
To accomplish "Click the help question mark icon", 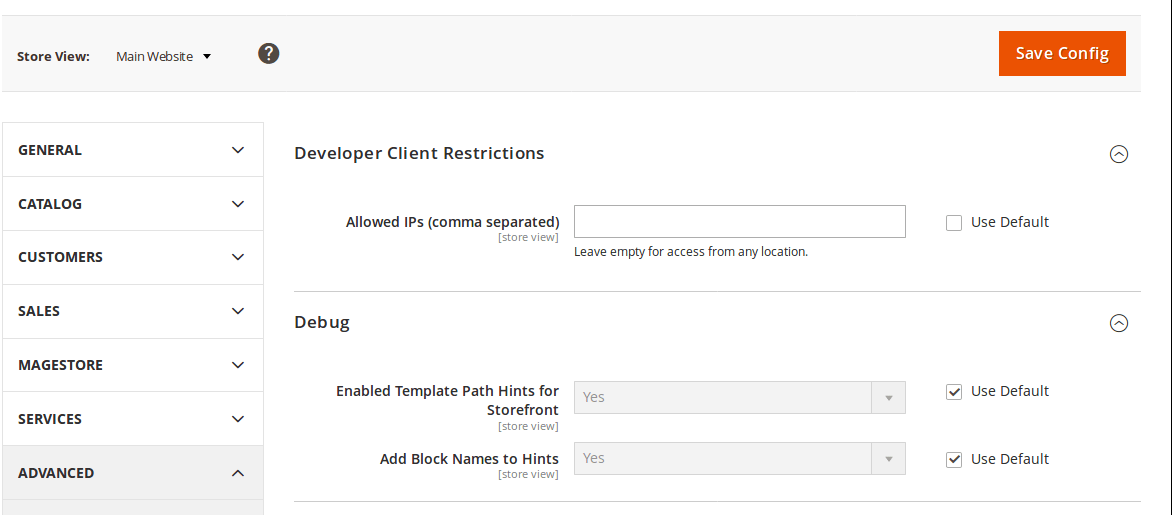I will 268,54.
